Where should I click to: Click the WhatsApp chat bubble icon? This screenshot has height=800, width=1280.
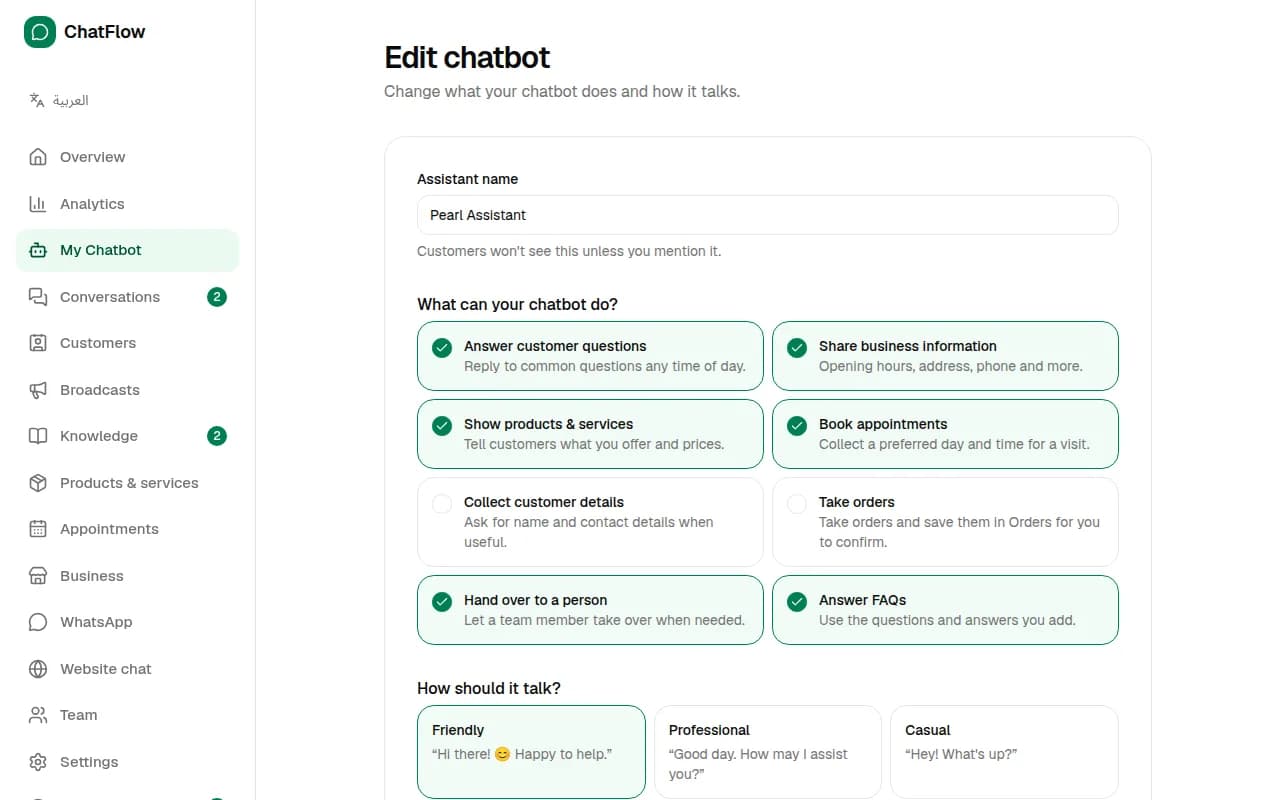point(38,622)
